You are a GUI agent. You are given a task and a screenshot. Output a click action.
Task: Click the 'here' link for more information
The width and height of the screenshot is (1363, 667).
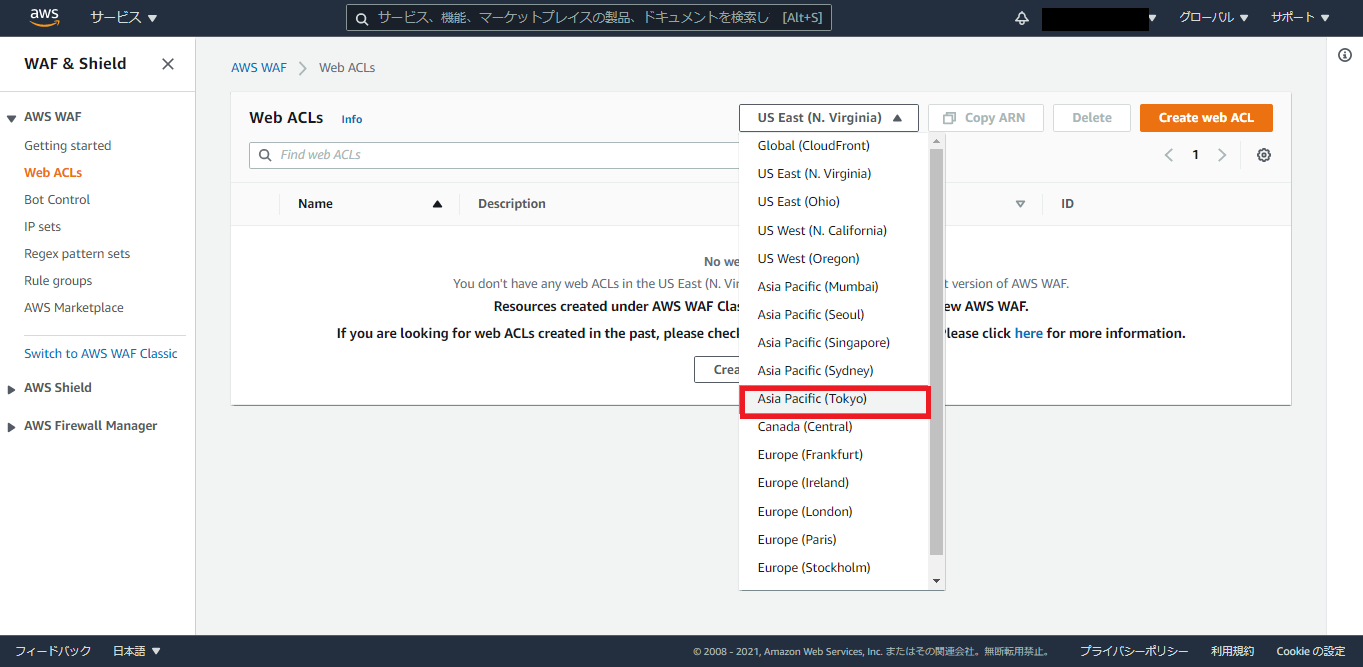pyautogui.click(x=1029, y=334)
